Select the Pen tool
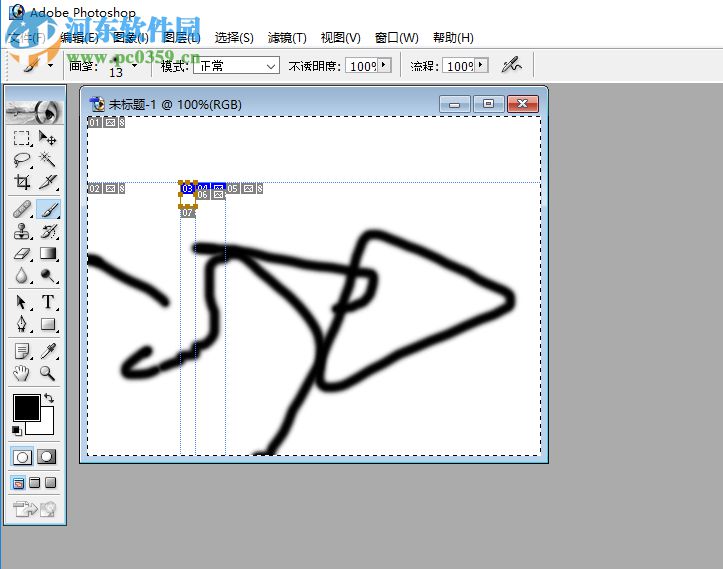 [x=22, y=324]
